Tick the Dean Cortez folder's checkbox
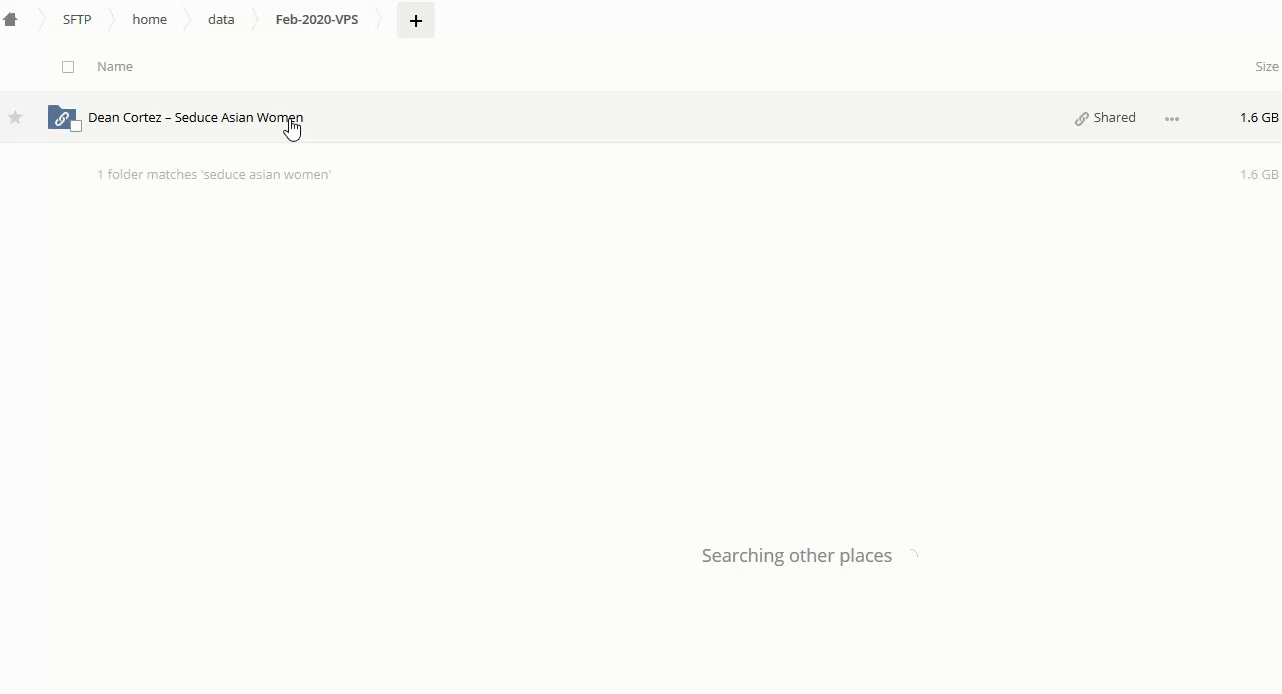The width and height of the screenshot is (1282, 694). [x=76, y=126]
